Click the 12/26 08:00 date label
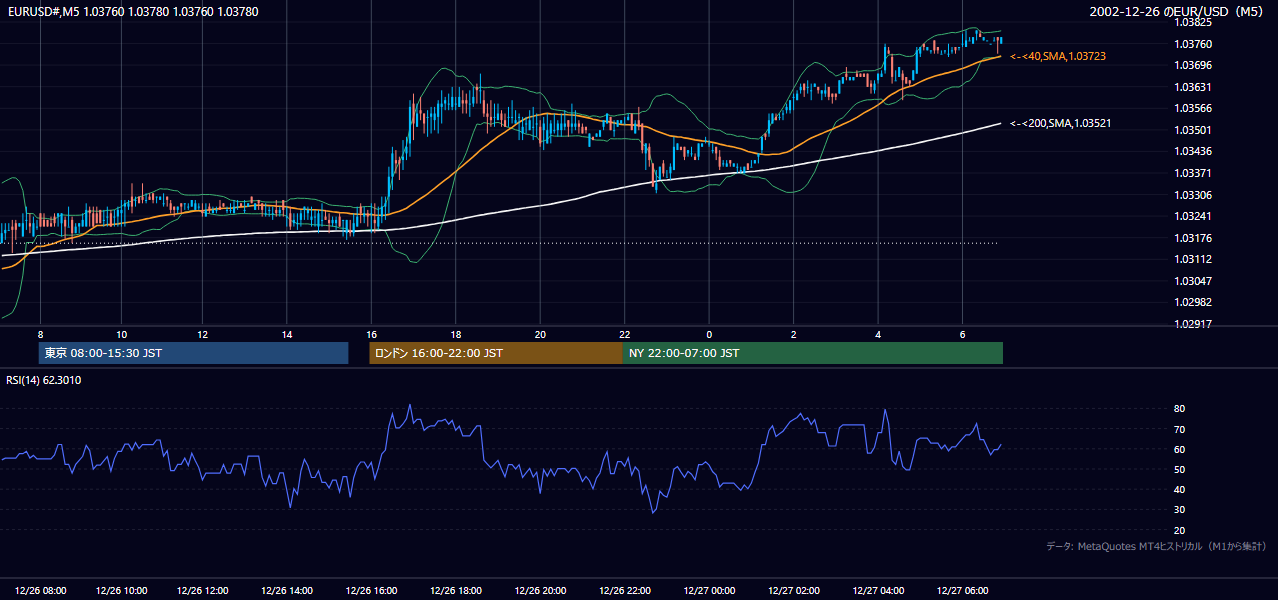1278x600 pixels. (x=41, y=590)
